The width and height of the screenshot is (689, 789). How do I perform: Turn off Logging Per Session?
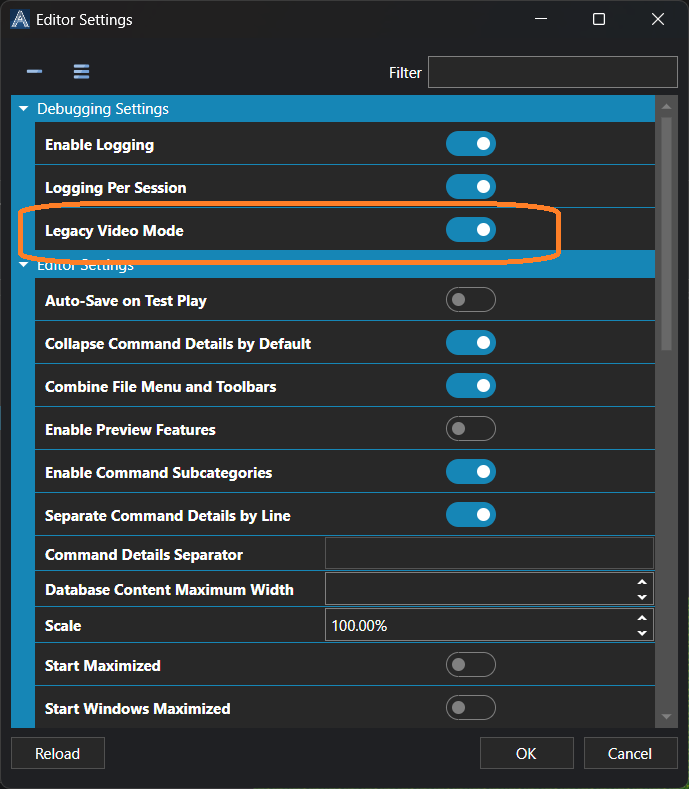point(471,187)
